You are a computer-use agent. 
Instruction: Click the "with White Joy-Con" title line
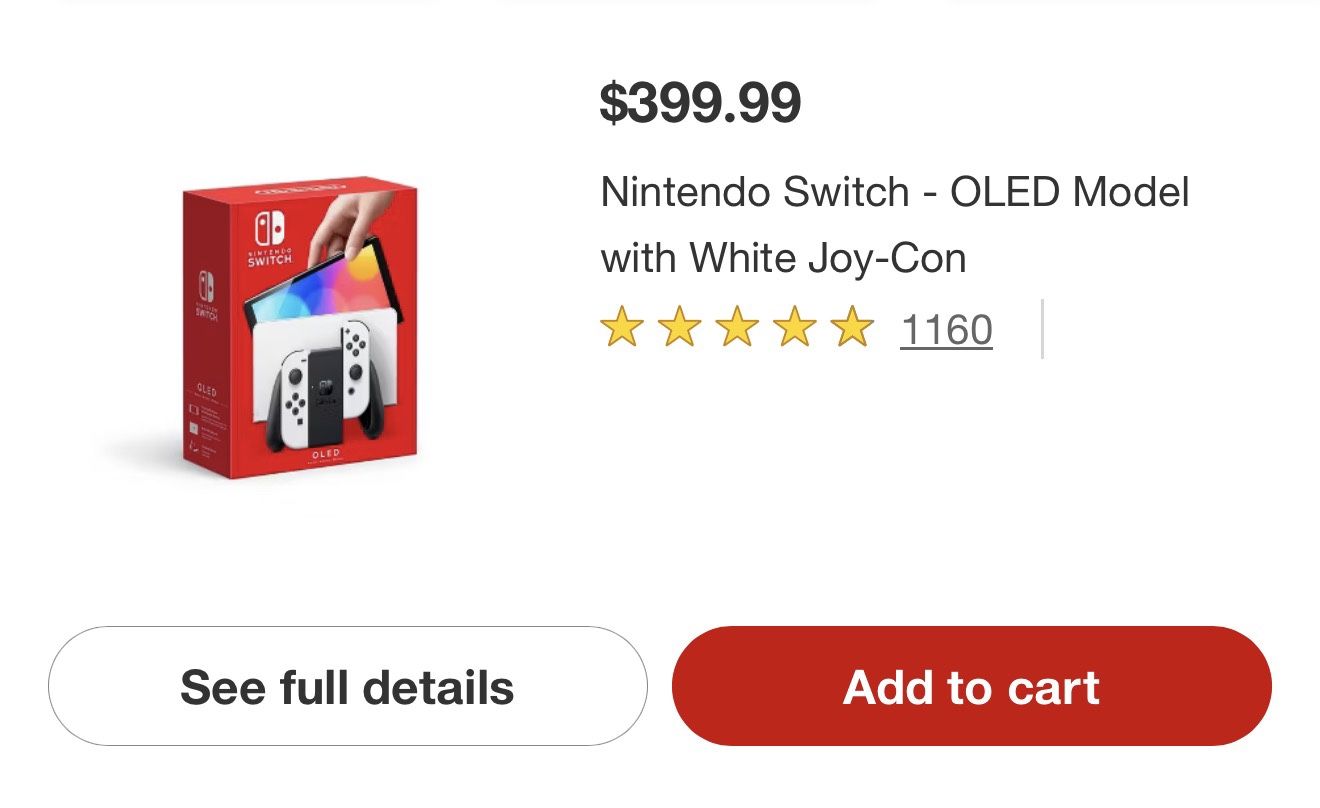coord(783,257)
